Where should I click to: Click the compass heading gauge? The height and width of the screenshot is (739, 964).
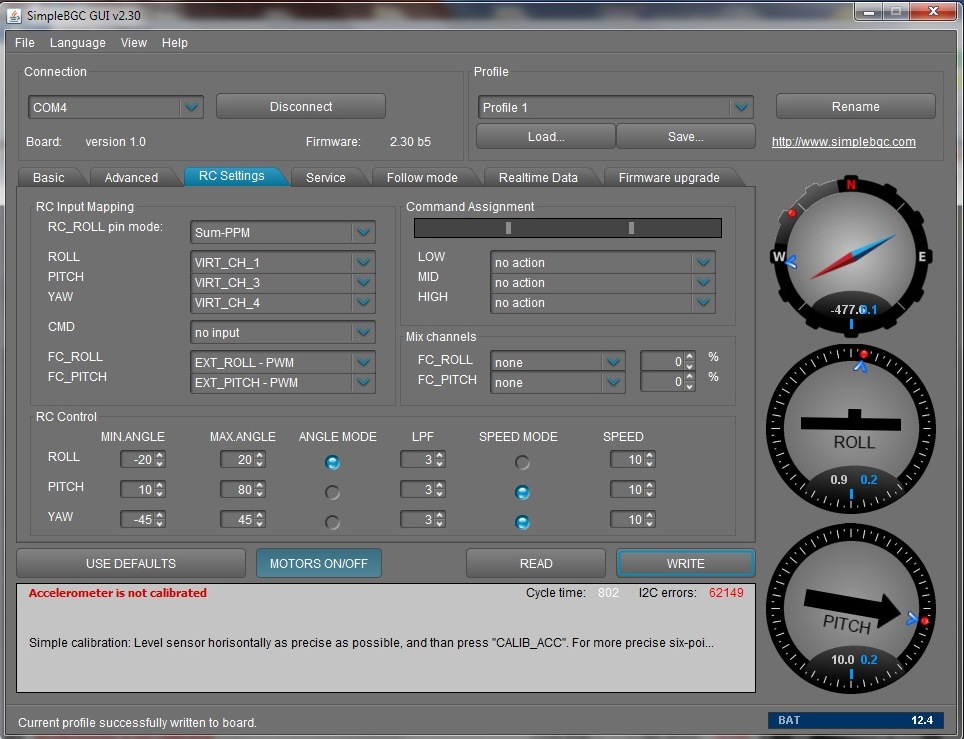851,257
